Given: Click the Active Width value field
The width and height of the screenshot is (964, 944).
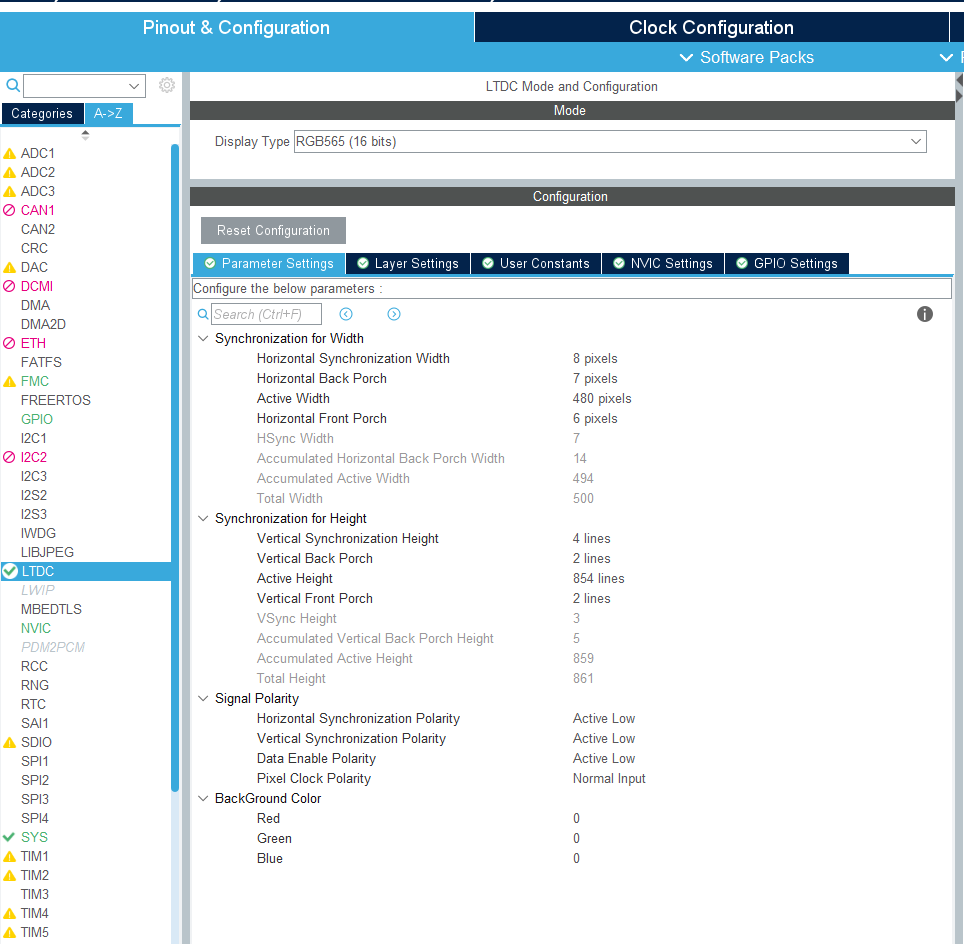Looking at the screenshot, I should click(602, 399).
